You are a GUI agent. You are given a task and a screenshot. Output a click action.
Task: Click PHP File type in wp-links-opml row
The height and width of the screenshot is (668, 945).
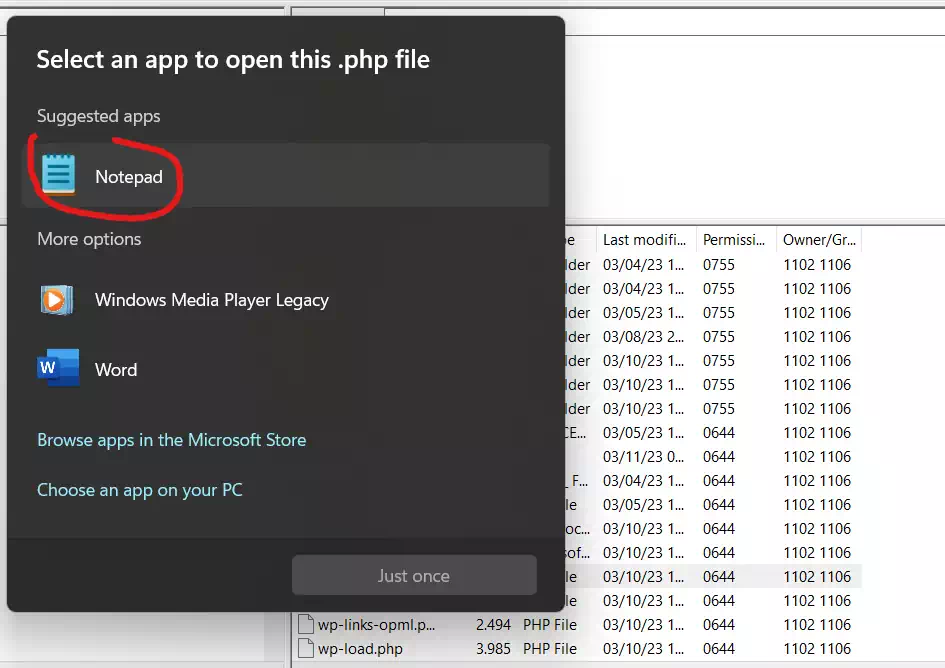click(550, 625)
